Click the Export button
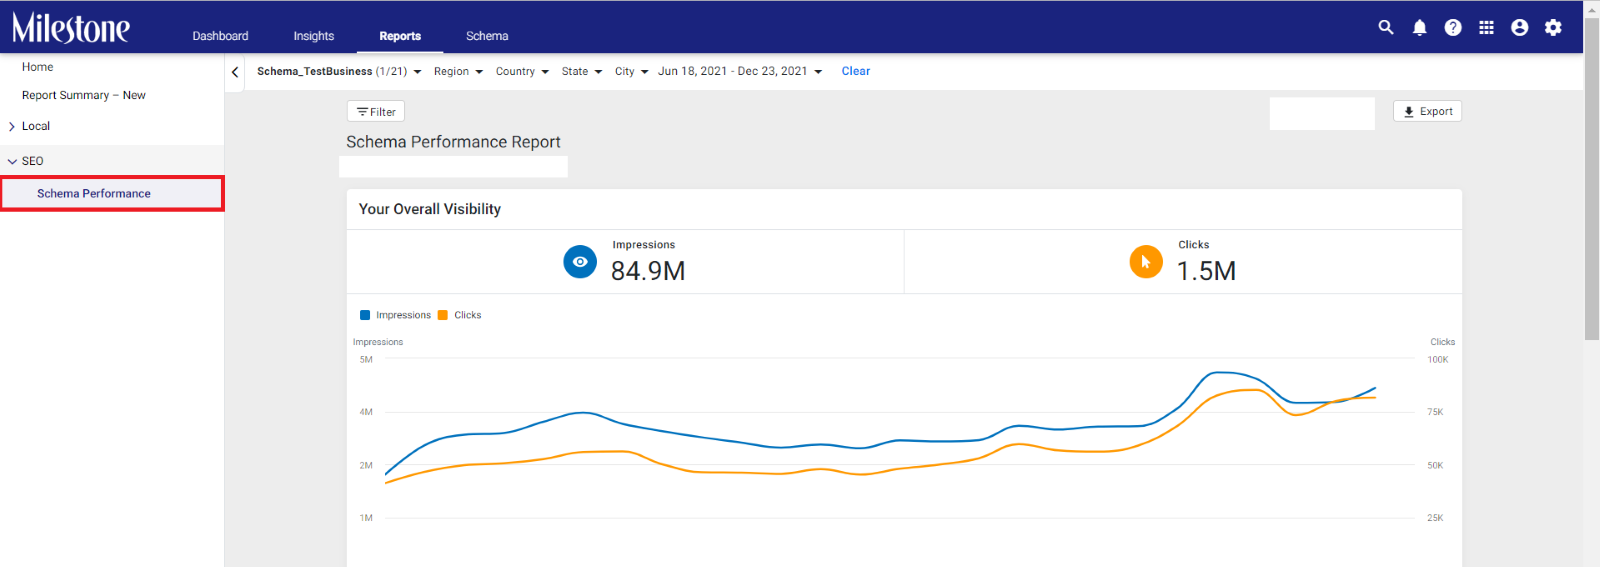This screenshot has width=1600, height=567. tap(1428, 111)
